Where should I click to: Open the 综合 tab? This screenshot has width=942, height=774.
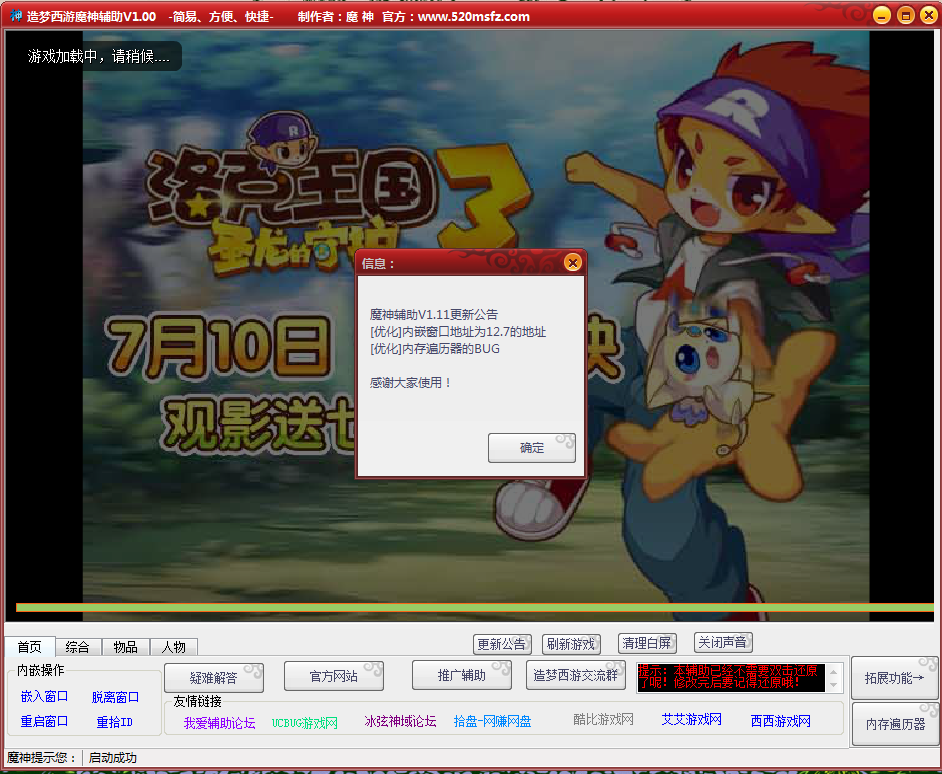point(77,647)
